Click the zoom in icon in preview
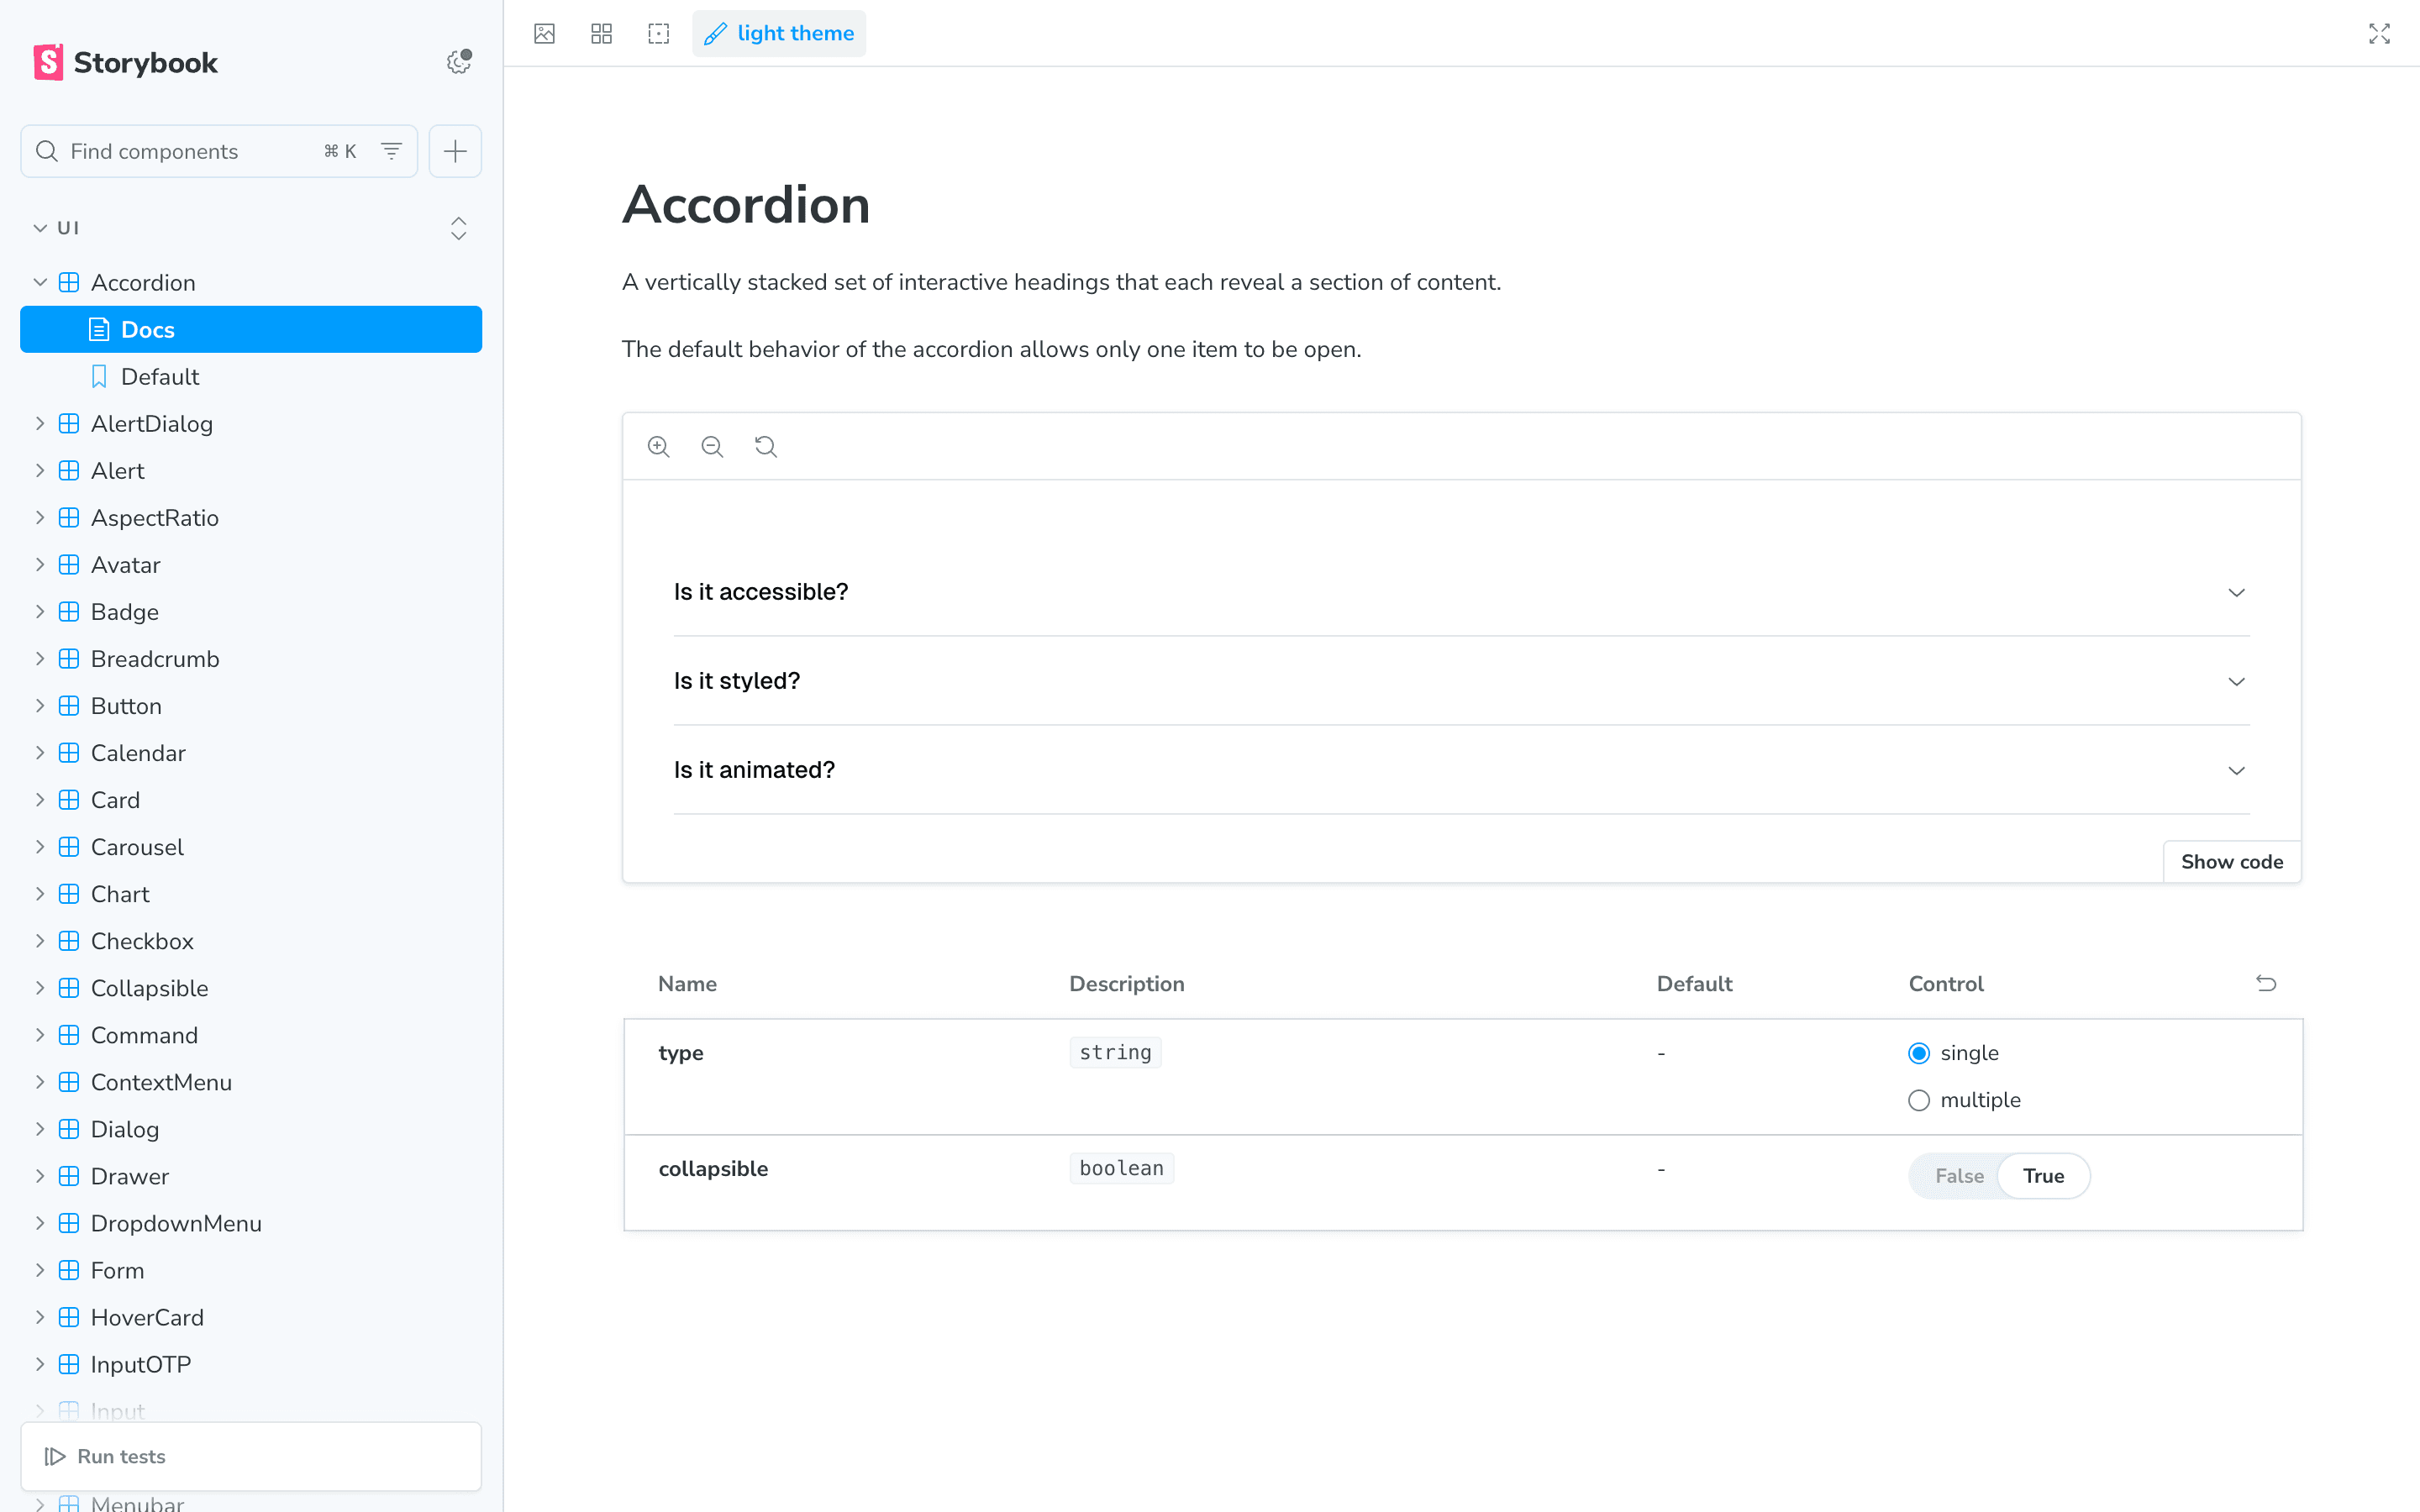2420x1512 pixels. 658,446
